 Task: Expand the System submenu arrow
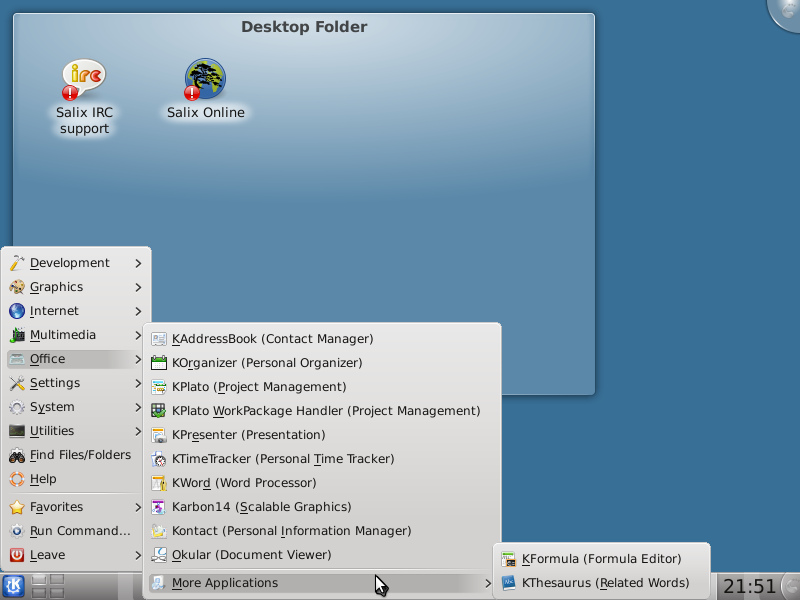point(138,407)
